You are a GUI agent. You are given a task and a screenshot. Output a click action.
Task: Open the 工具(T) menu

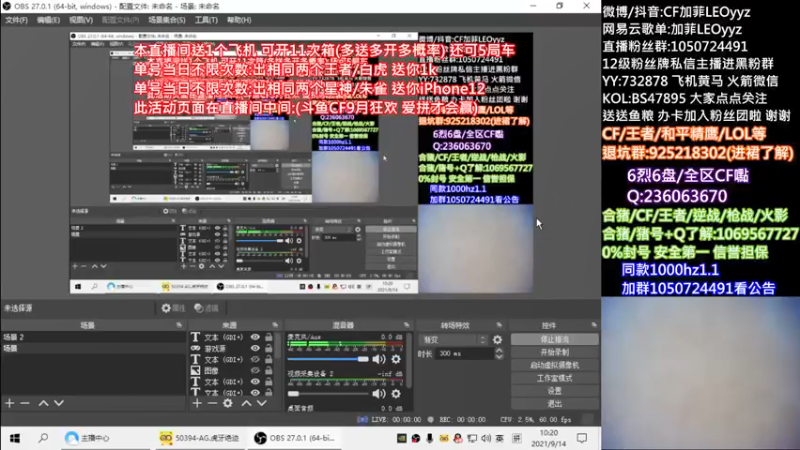(206, 20)
